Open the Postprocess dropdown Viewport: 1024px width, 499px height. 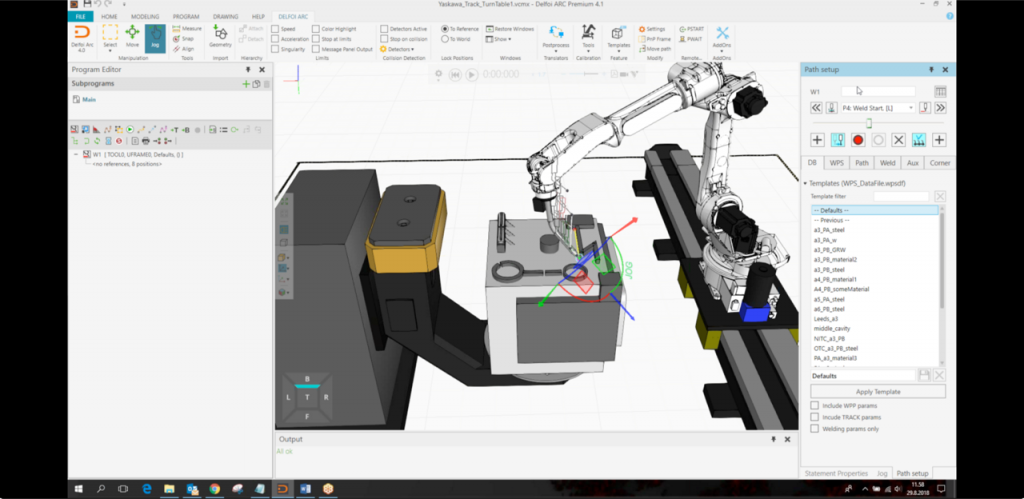click(556, 50)
